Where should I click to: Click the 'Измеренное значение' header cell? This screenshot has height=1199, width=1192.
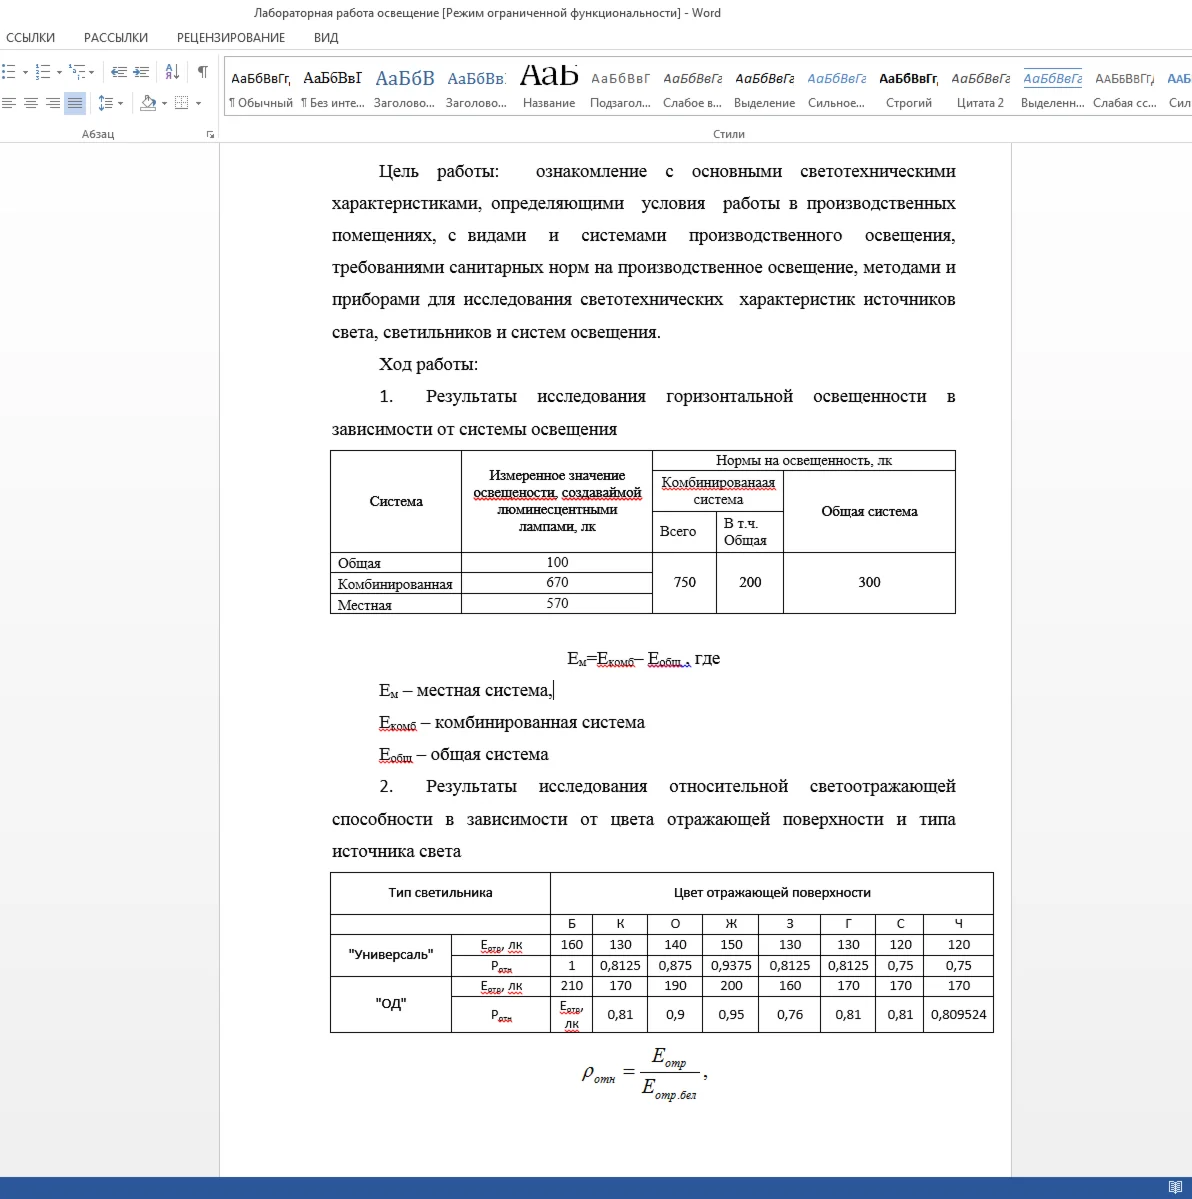tap(557, 502)
